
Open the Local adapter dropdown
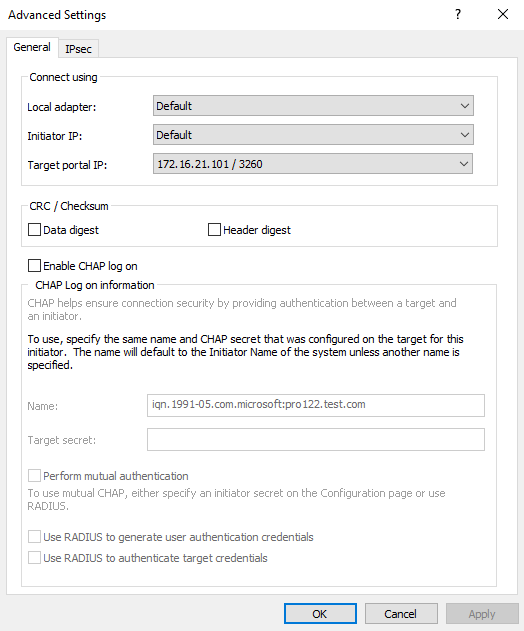coord(313,106)
